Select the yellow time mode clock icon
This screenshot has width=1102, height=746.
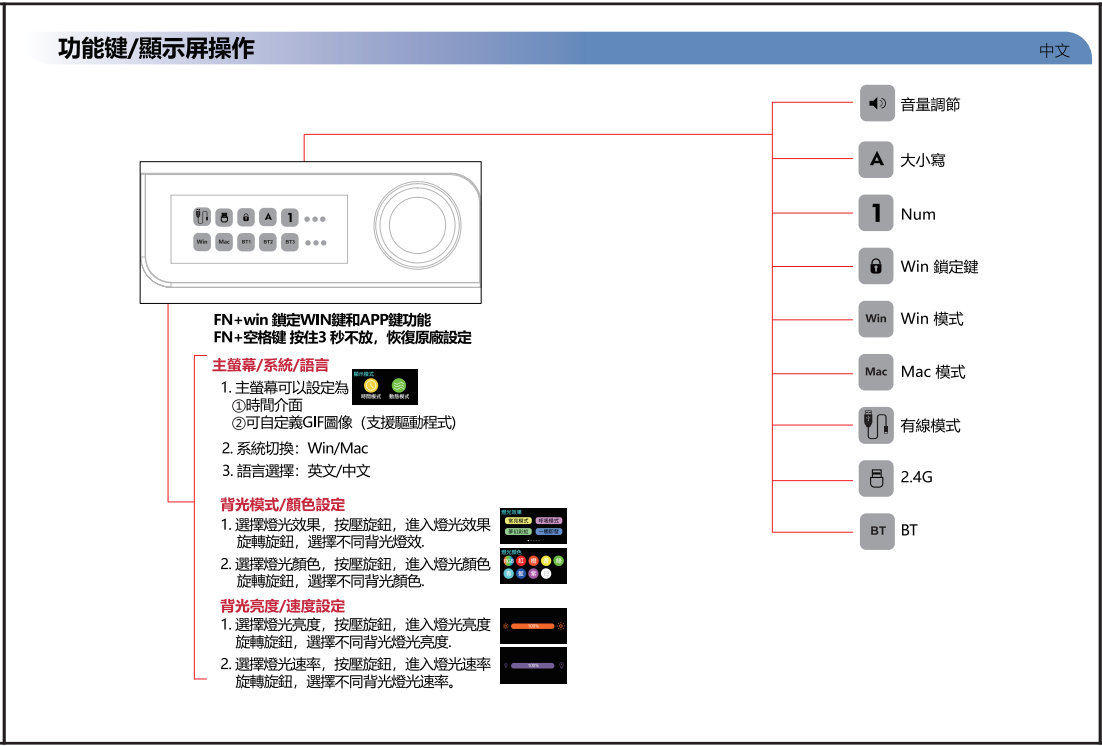[371, 385]
